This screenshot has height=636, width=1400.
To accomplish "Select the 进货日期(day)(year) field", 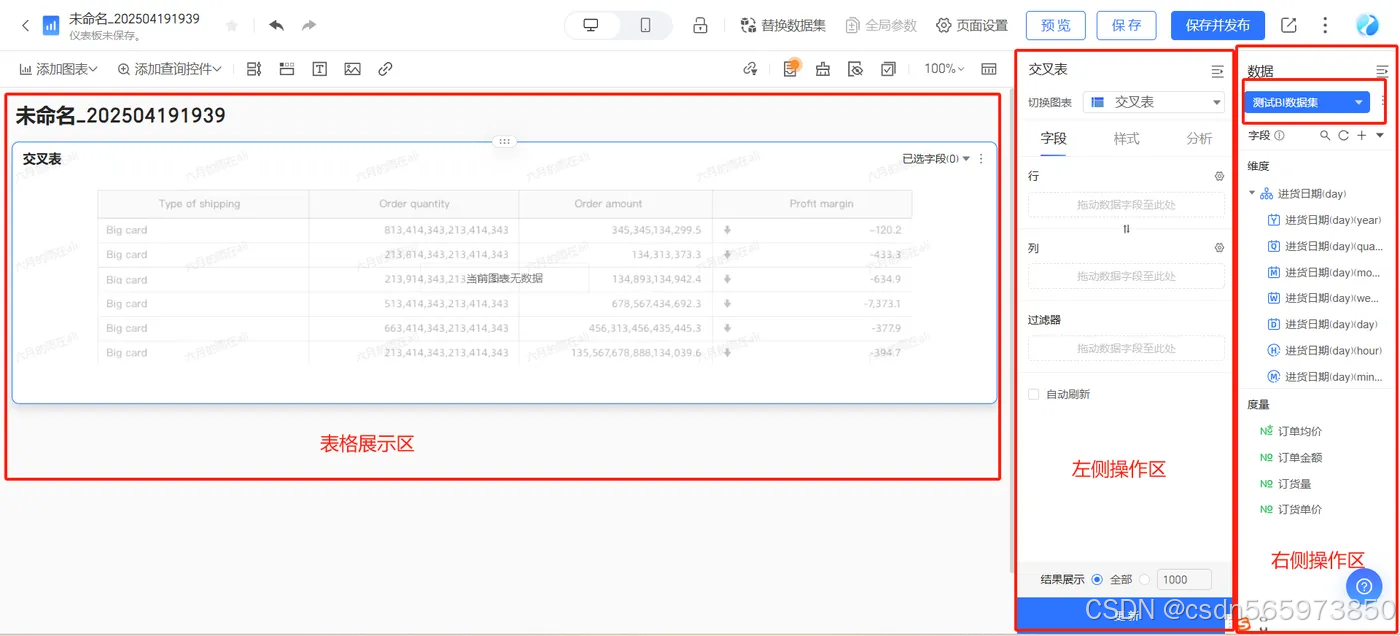I will click(x=1333, y=220).
